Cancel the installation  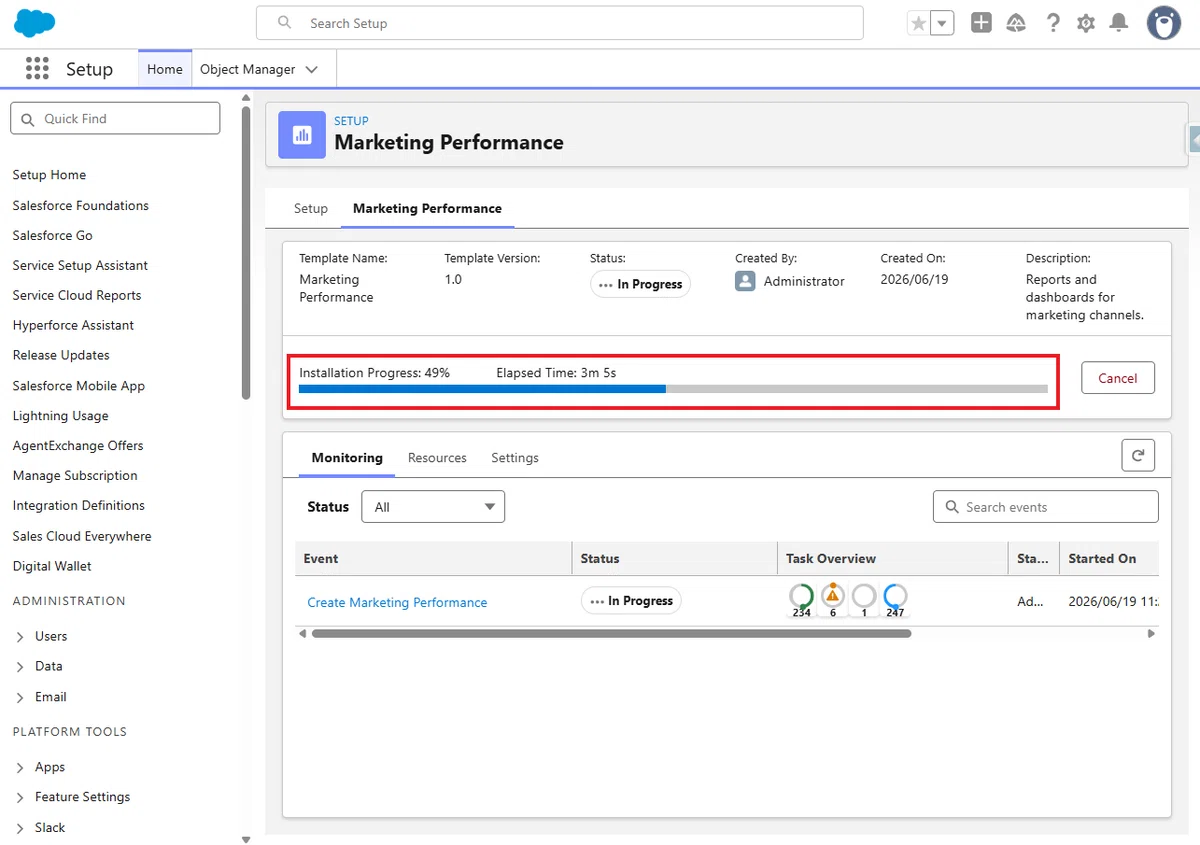(x=1118, y=378)
